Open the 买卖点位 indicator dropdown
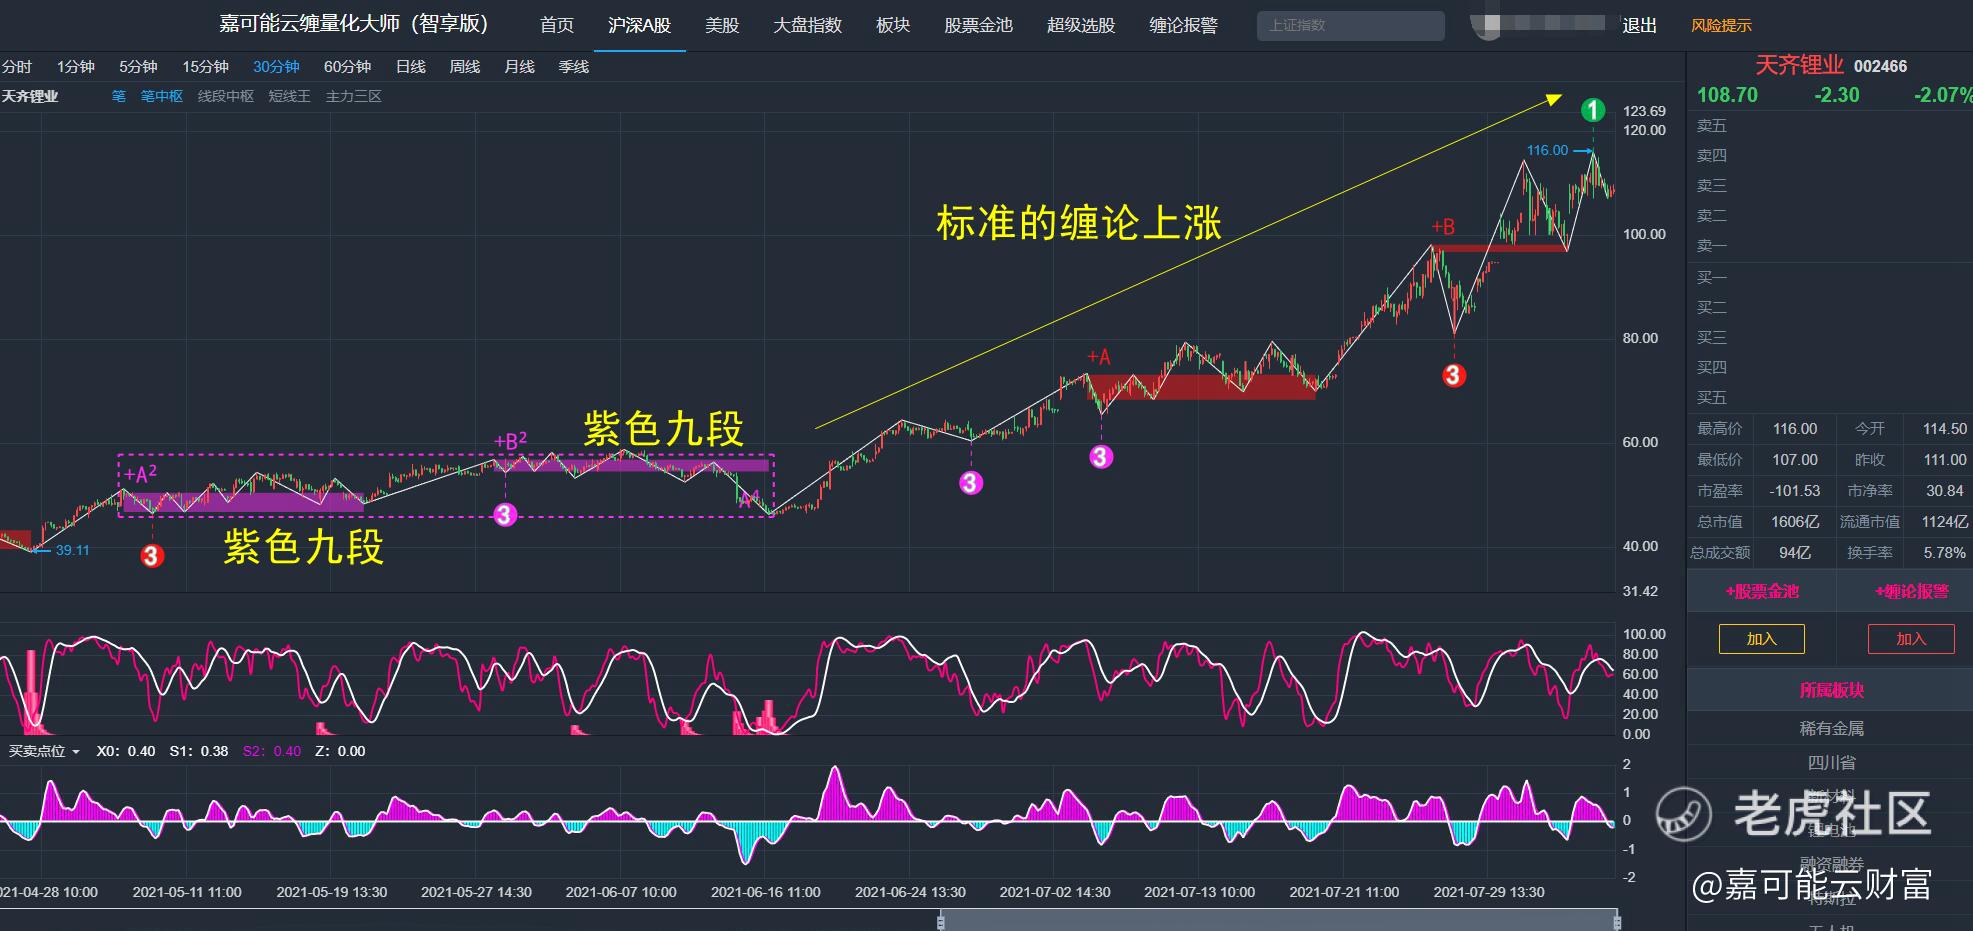Screen dimensions: 1973x931 [x=44, y=751]
